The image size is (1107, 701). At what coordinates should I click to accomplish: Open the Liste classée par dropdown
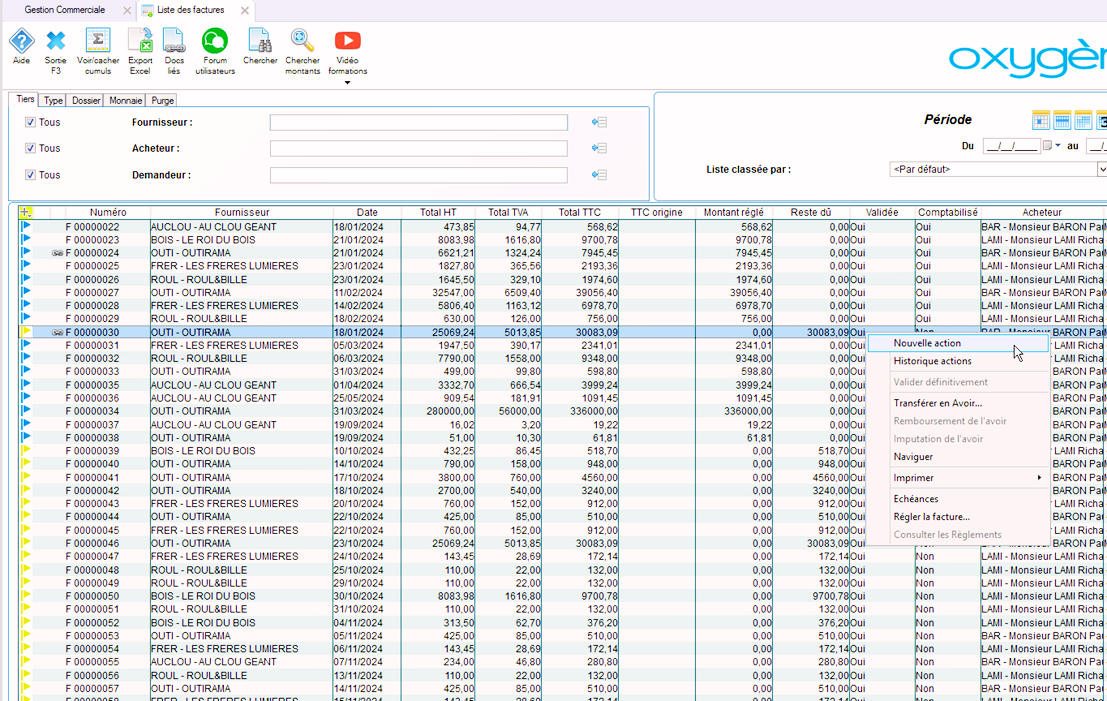point(1101,170)
